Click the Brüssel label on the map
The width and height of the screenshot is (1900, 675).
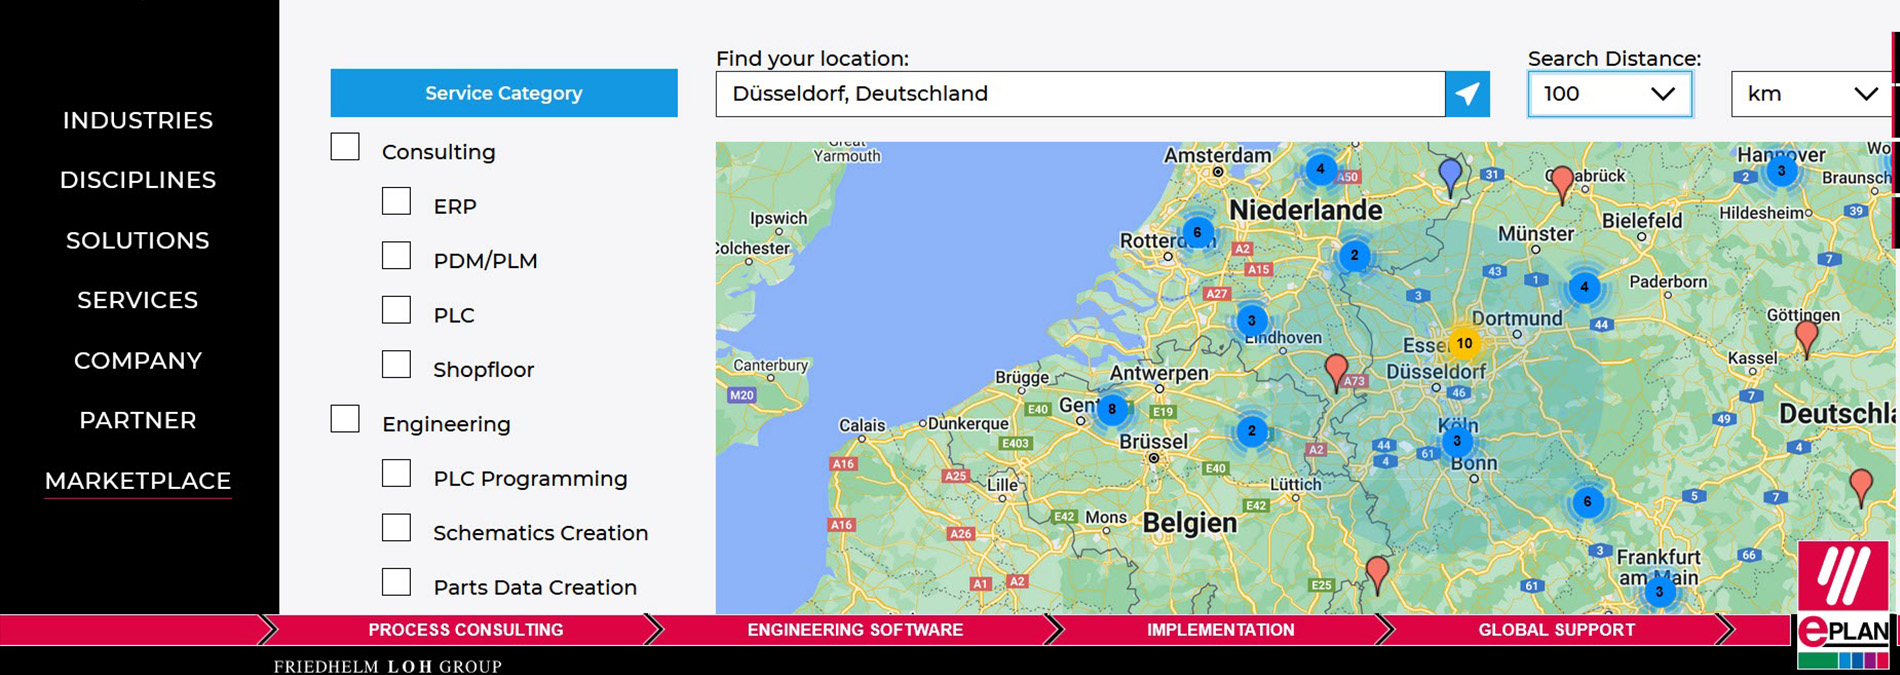click(x=1154, y=441)
